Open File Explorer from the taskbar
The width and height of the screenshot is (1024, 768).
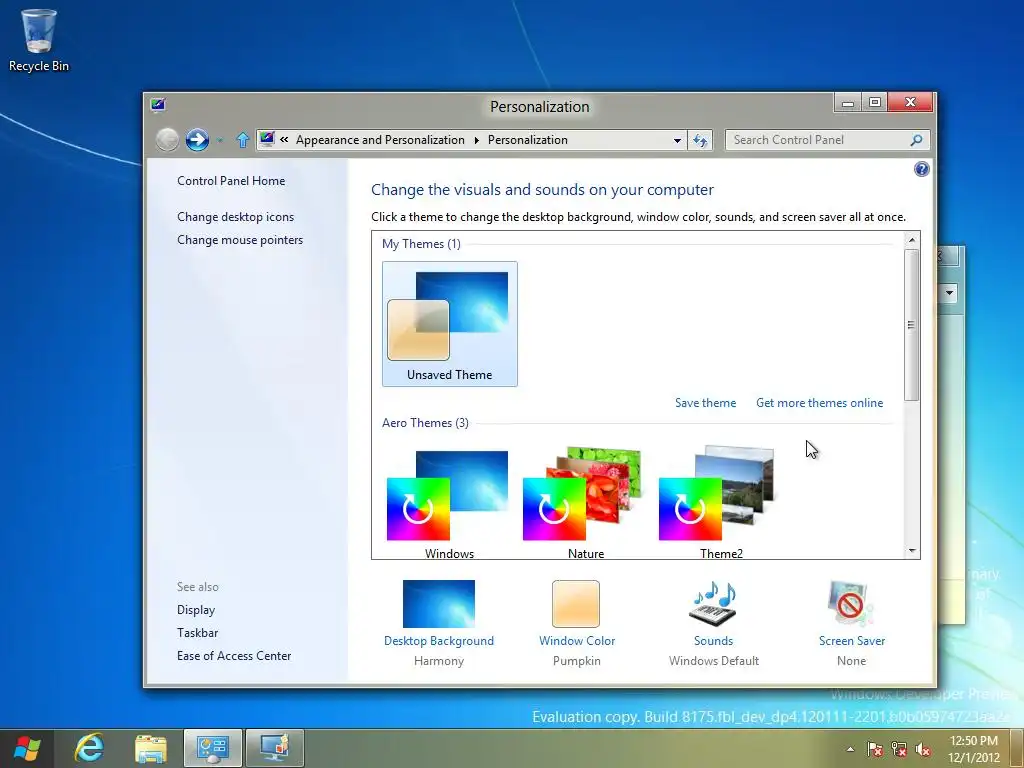(151, 748)
